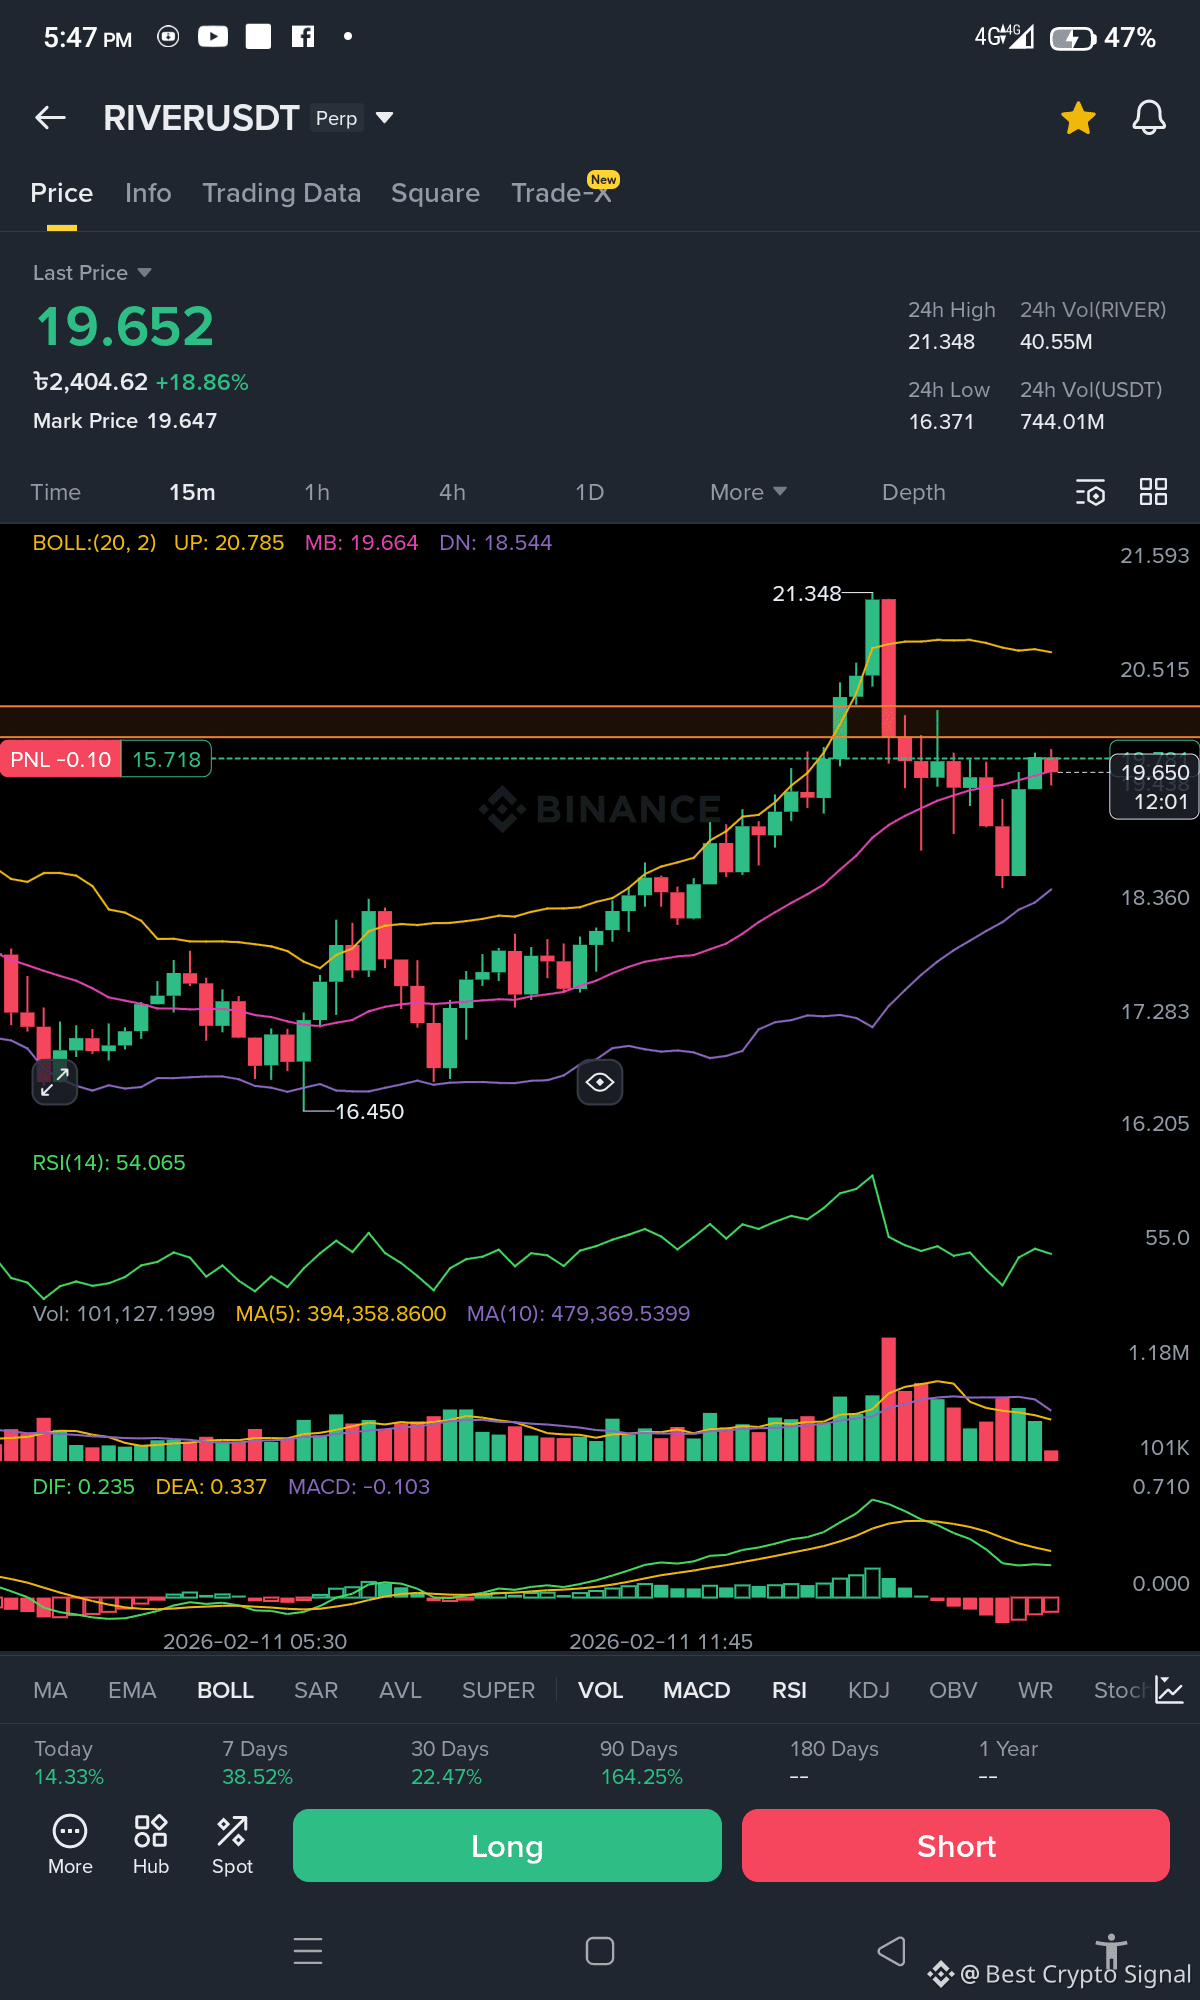
Task: Open Android recent apps menu button
Action: point(308,1951)
